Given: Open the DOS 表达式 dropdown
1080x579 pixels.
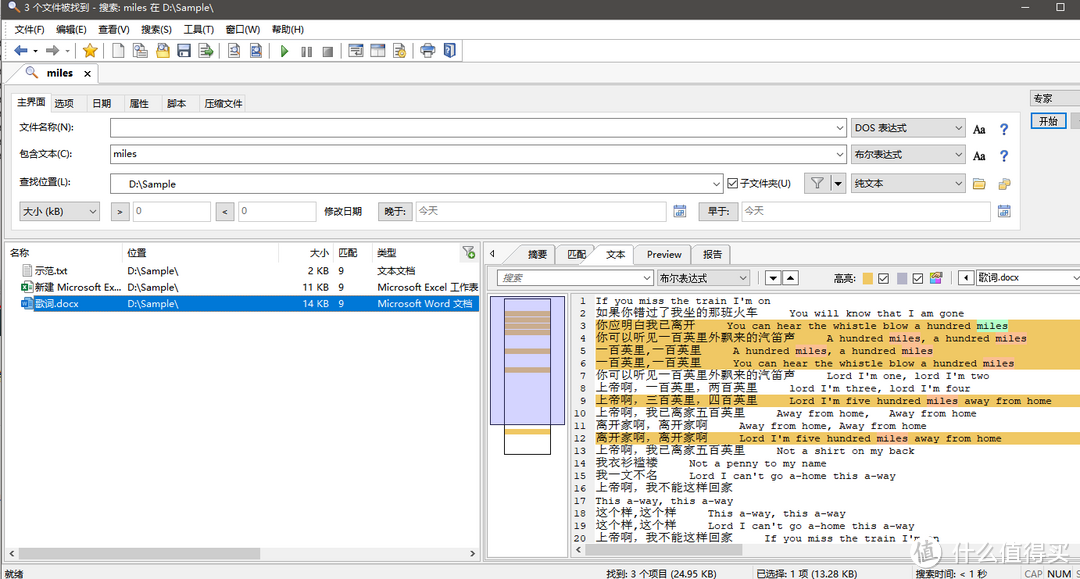Looking at the screenshot, I should 908,128.
